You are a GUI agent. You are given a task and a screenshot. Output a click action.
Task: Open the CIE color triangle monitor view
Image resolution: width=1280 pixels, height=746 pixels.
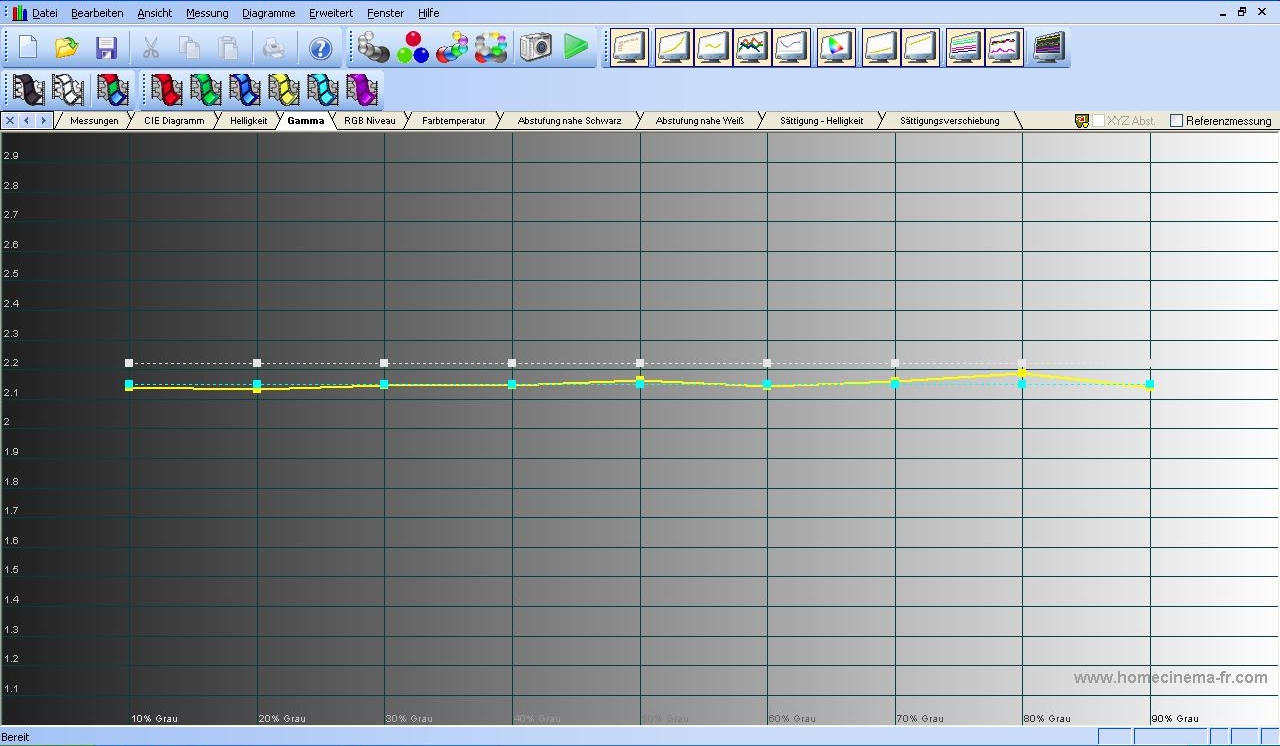click(x=836, y=47)
